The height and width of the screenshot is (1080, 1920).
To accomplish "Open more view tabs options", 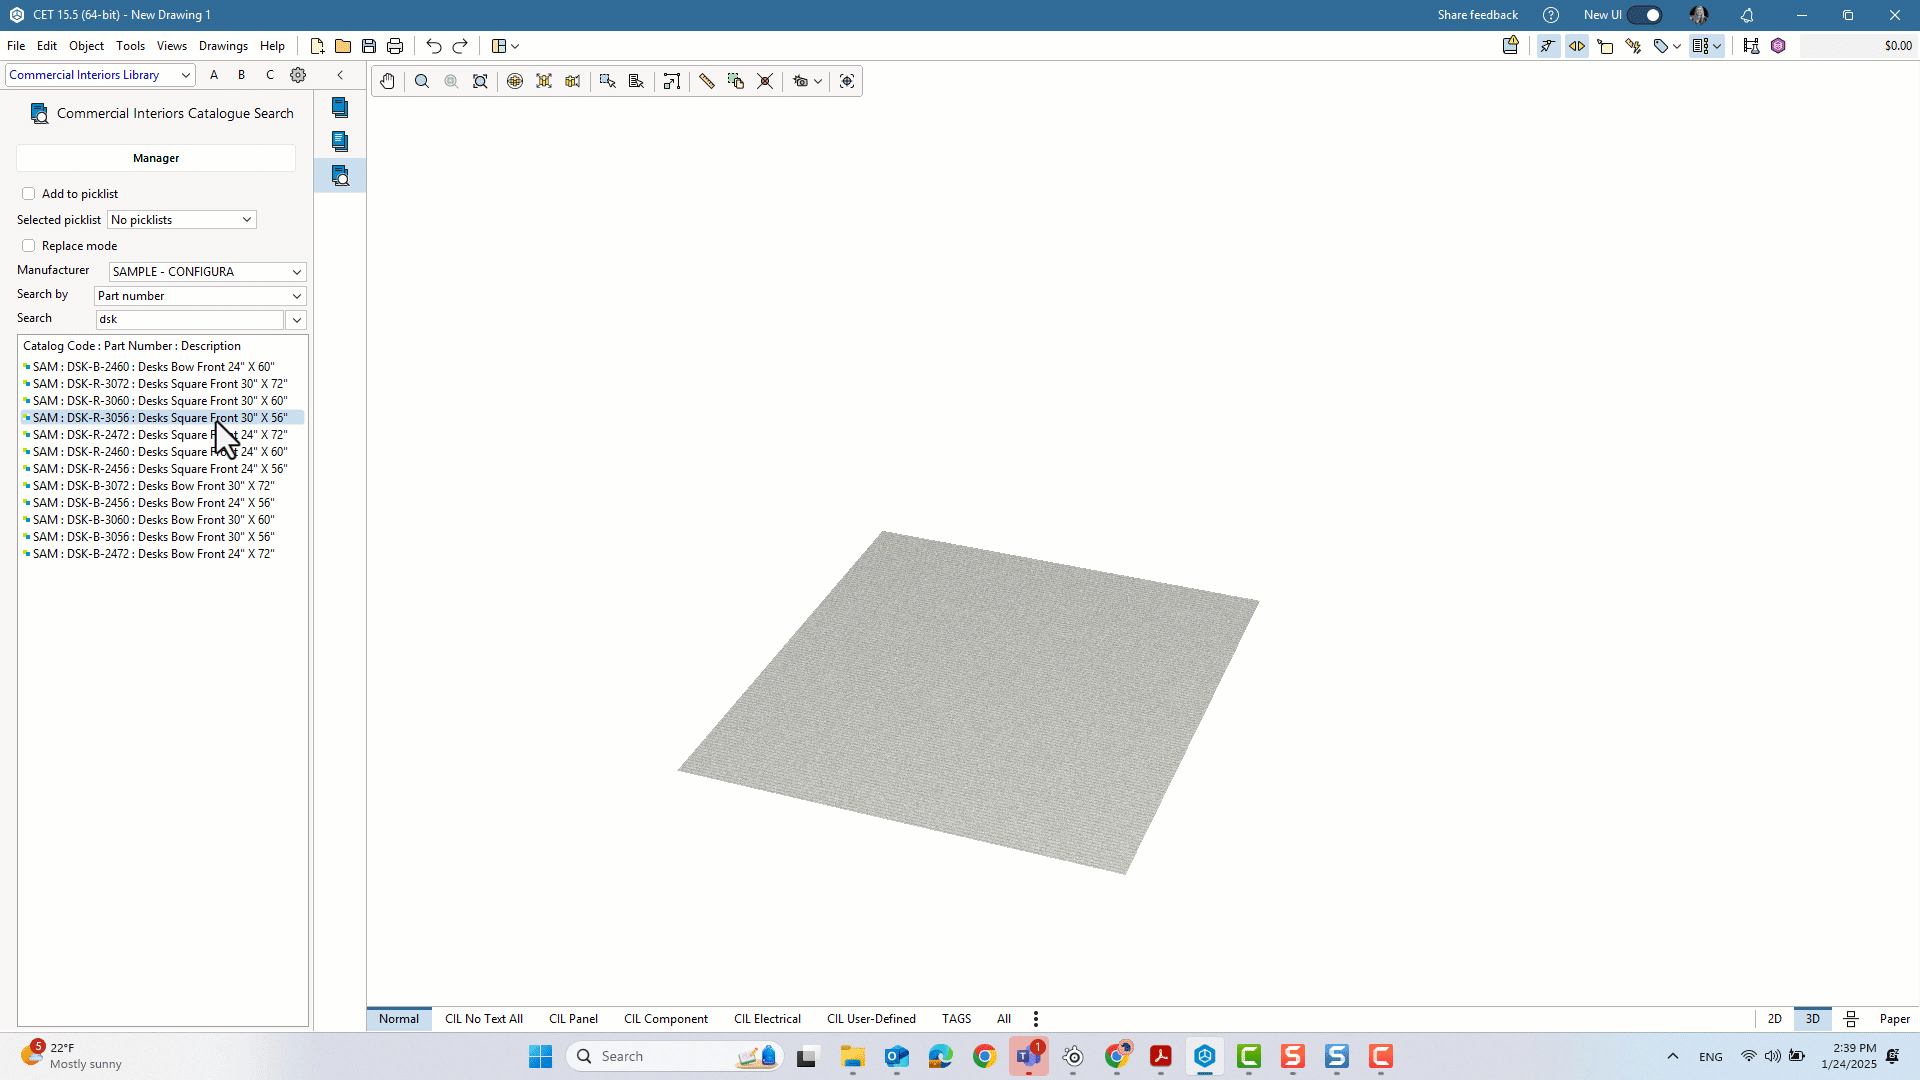I will coord(1036,1019).
